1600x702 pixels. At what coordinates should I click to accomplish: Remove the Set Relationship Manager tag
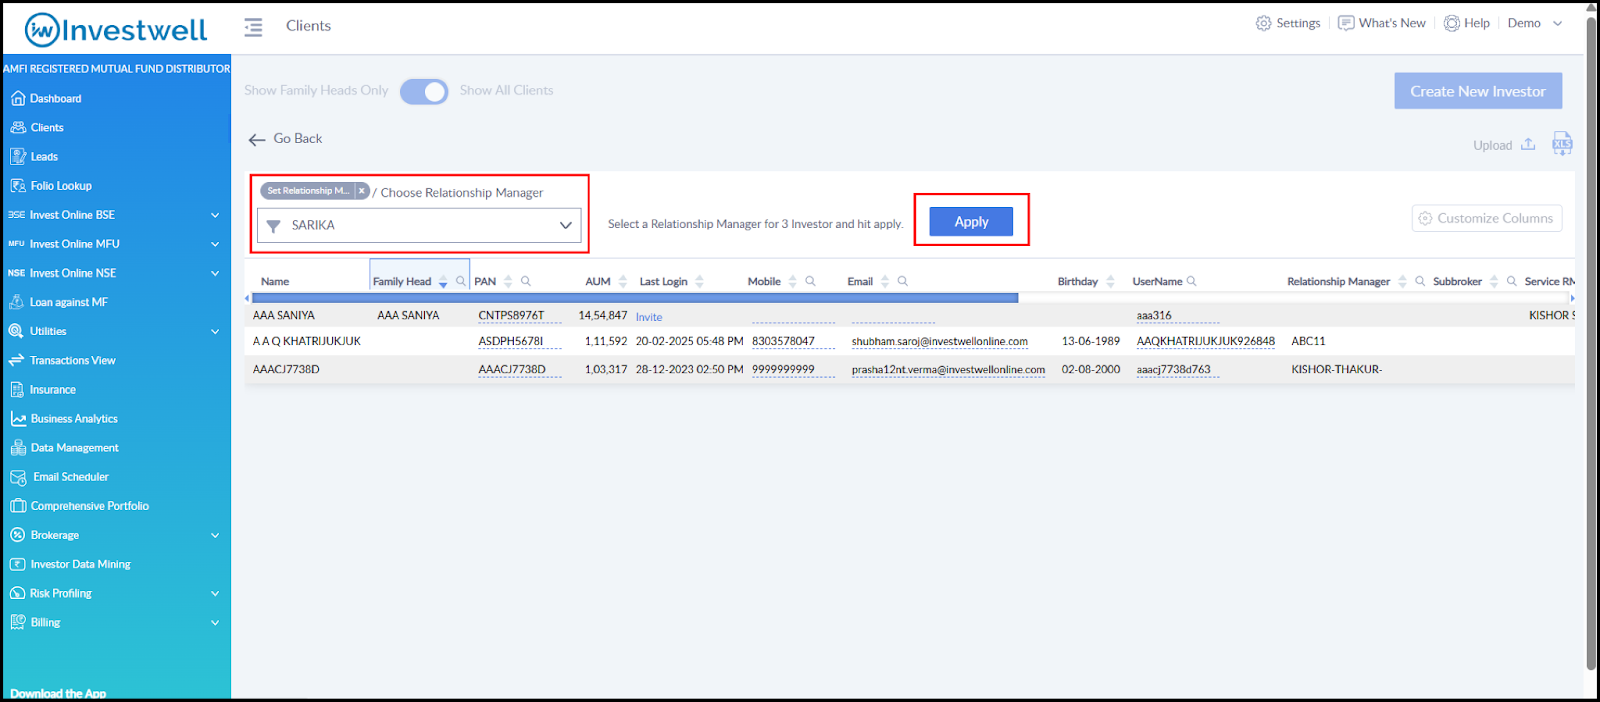click(362, 191)
